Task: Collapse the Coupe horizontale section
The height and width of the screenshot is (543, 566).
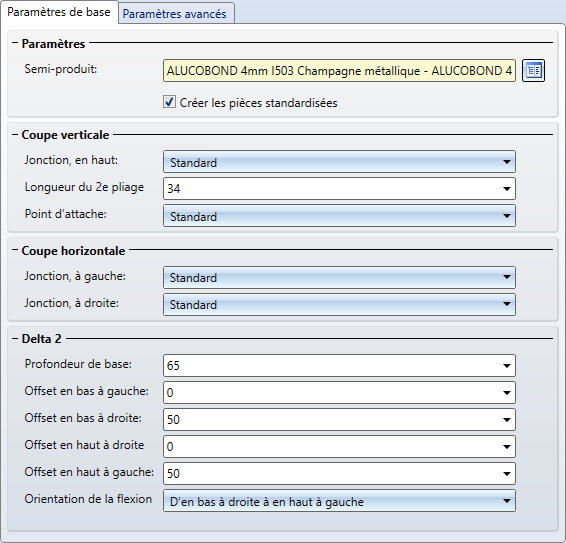Action: [15, 250]
